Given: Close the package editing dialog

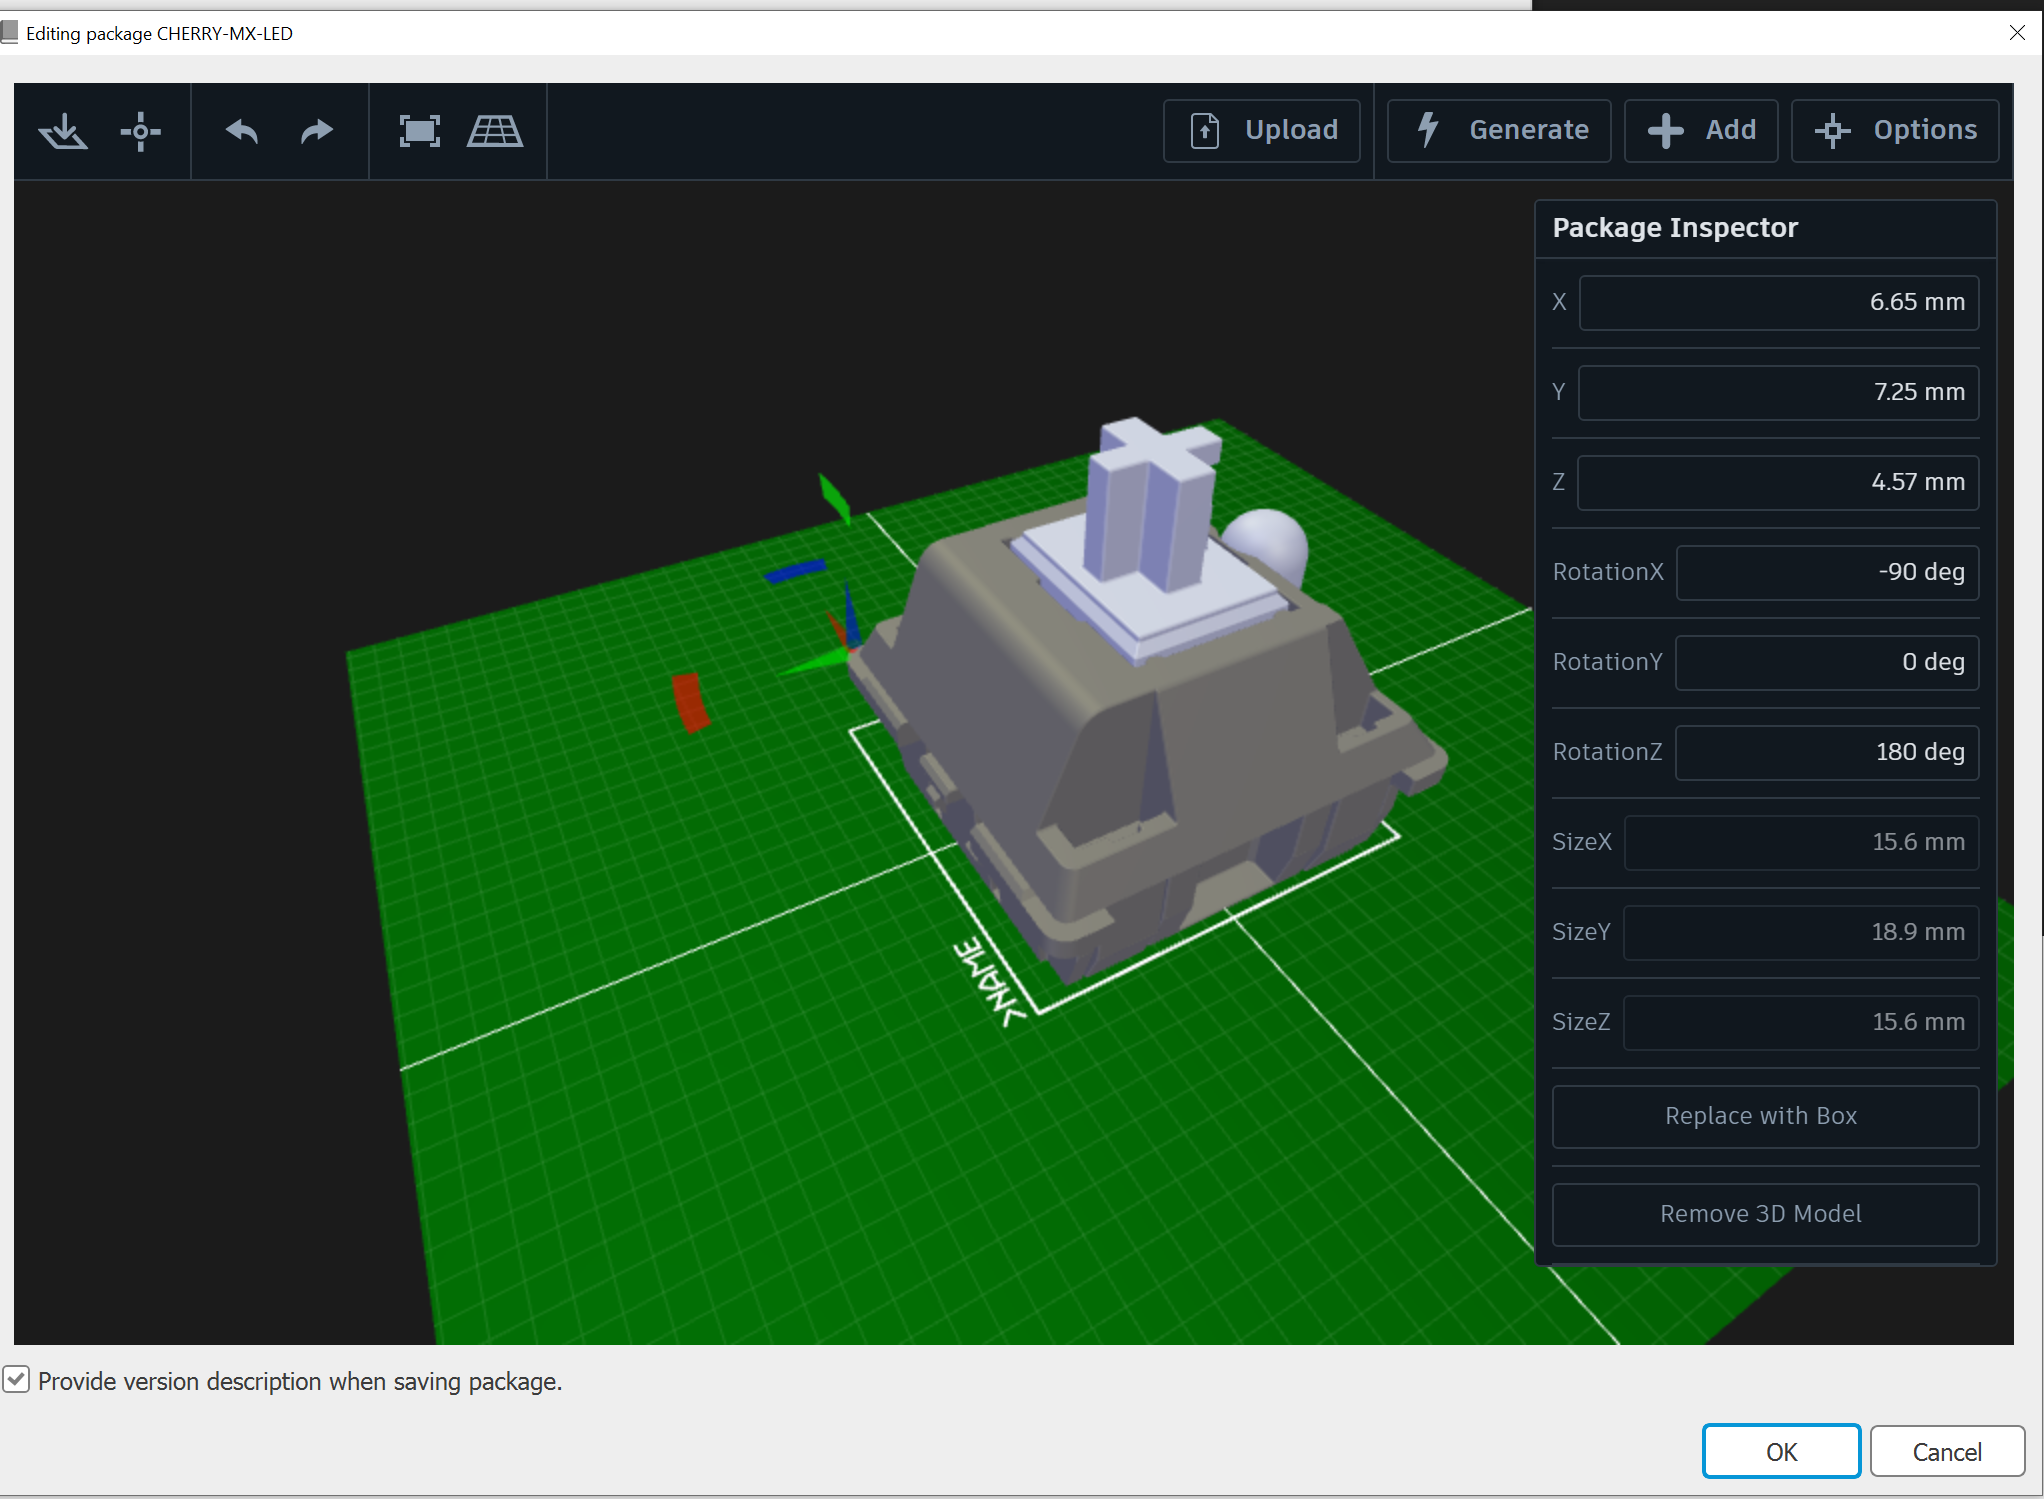Looking at the screenshot, I should (2017, 33).
